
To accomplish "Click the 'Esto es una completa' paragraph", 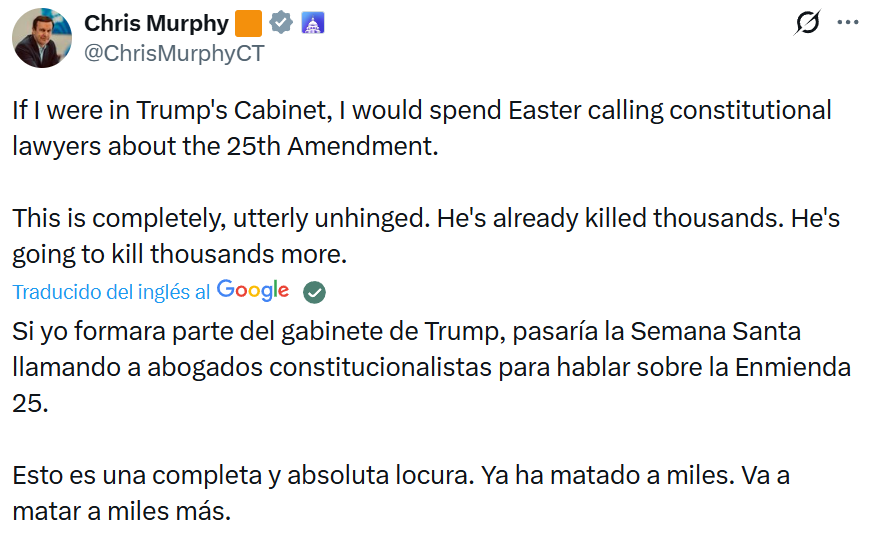I will click(401, 493).
